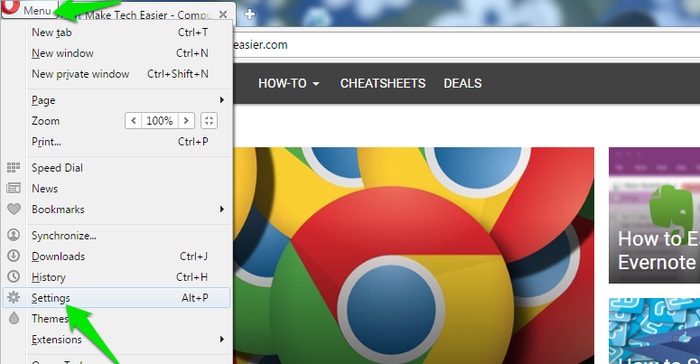The width and height of the screenshot is (700, 364).
Task: Open the blue LinkedIn icons article thumbnail
Action: click(x=654, y=331)
